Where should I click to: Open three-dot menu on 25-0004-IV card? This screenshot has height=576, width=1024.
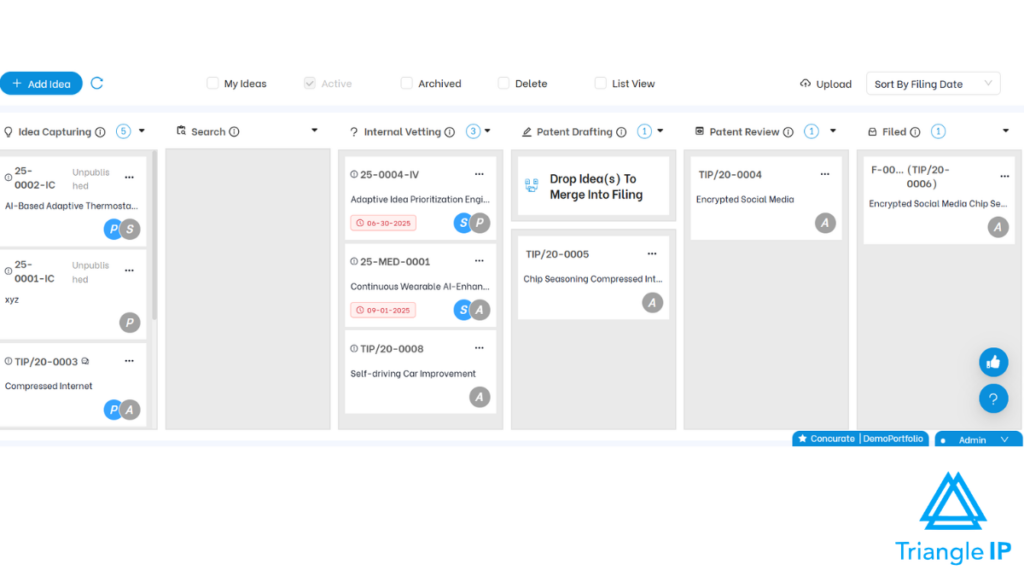479,174
